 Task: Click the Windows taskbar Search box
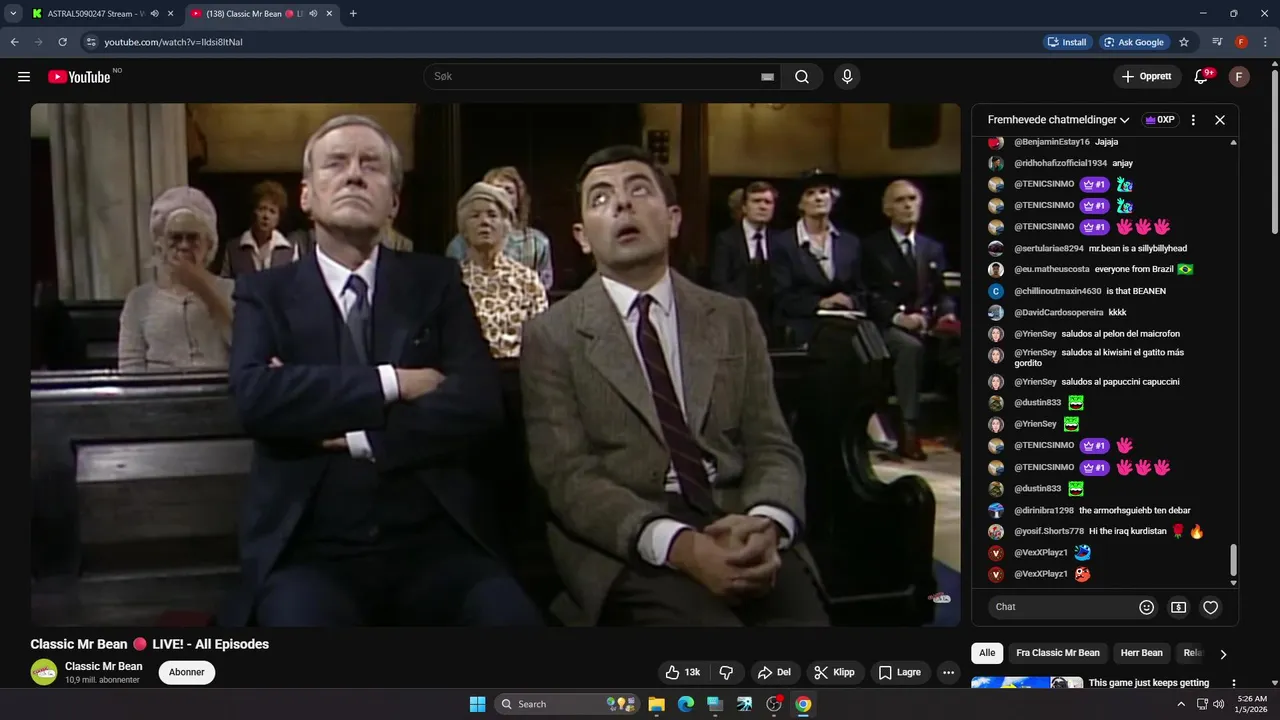pos(566,704)
